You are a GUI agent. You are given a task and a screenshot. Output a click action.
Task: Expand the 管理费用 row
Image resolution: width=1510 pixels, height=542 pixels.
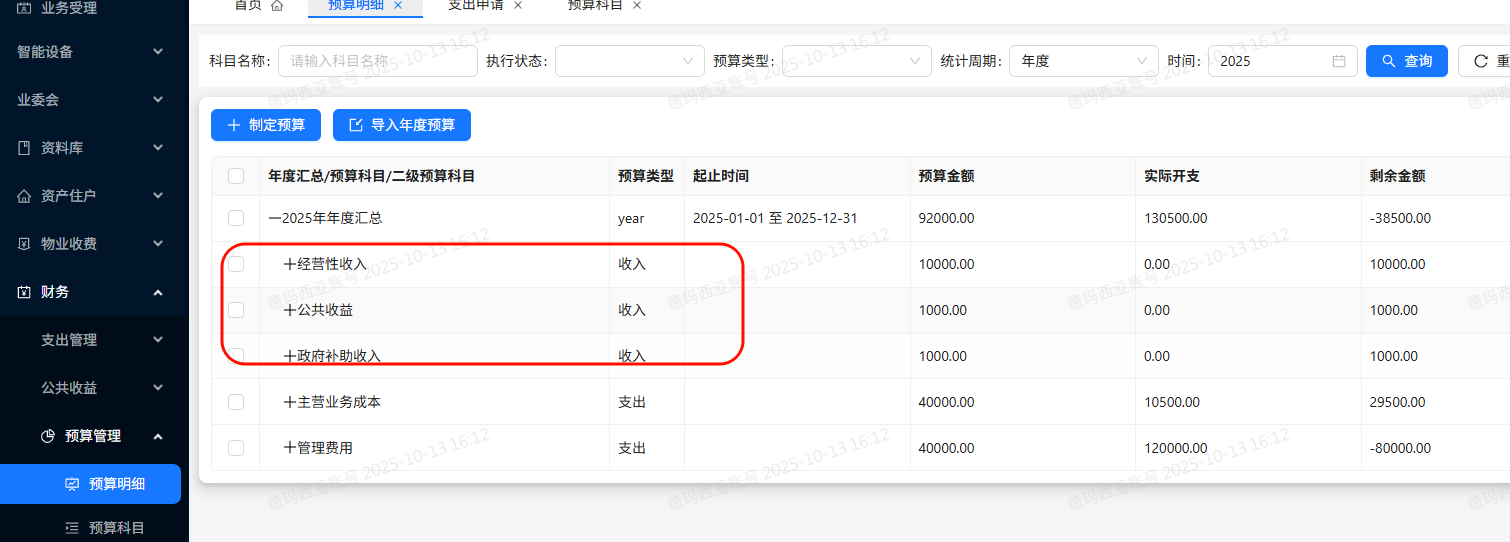tap(290, 448)
